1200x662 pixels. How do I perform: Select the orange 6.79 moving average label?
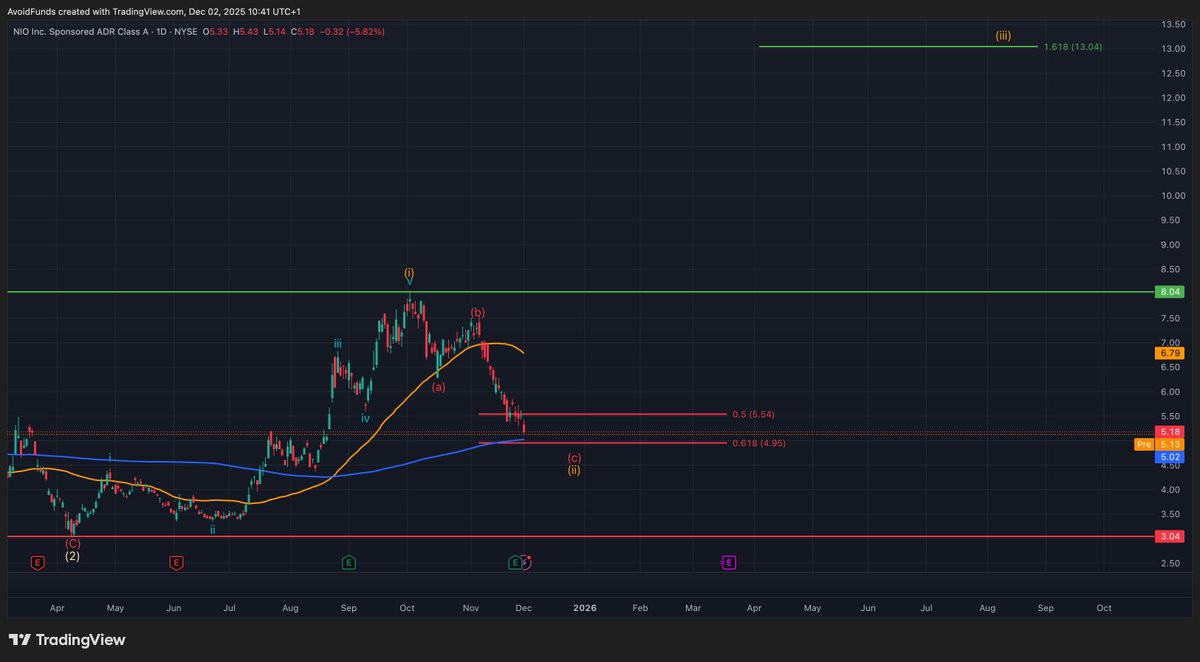1171,353
